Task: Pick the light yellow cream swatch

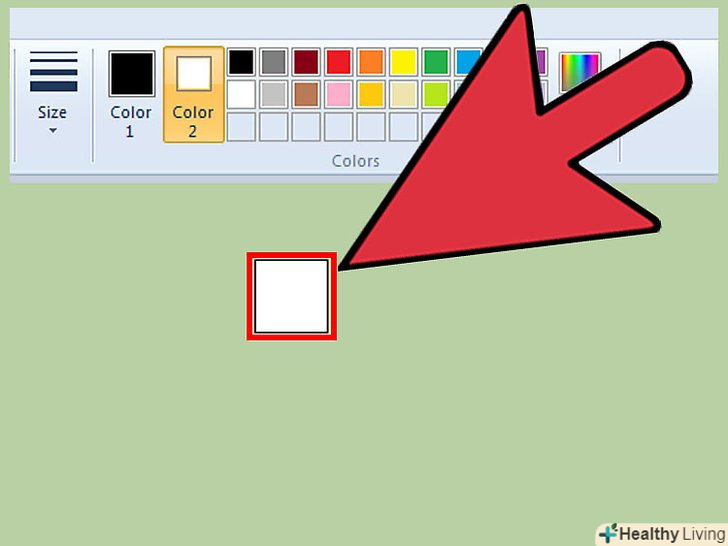Action: point(403,94)
